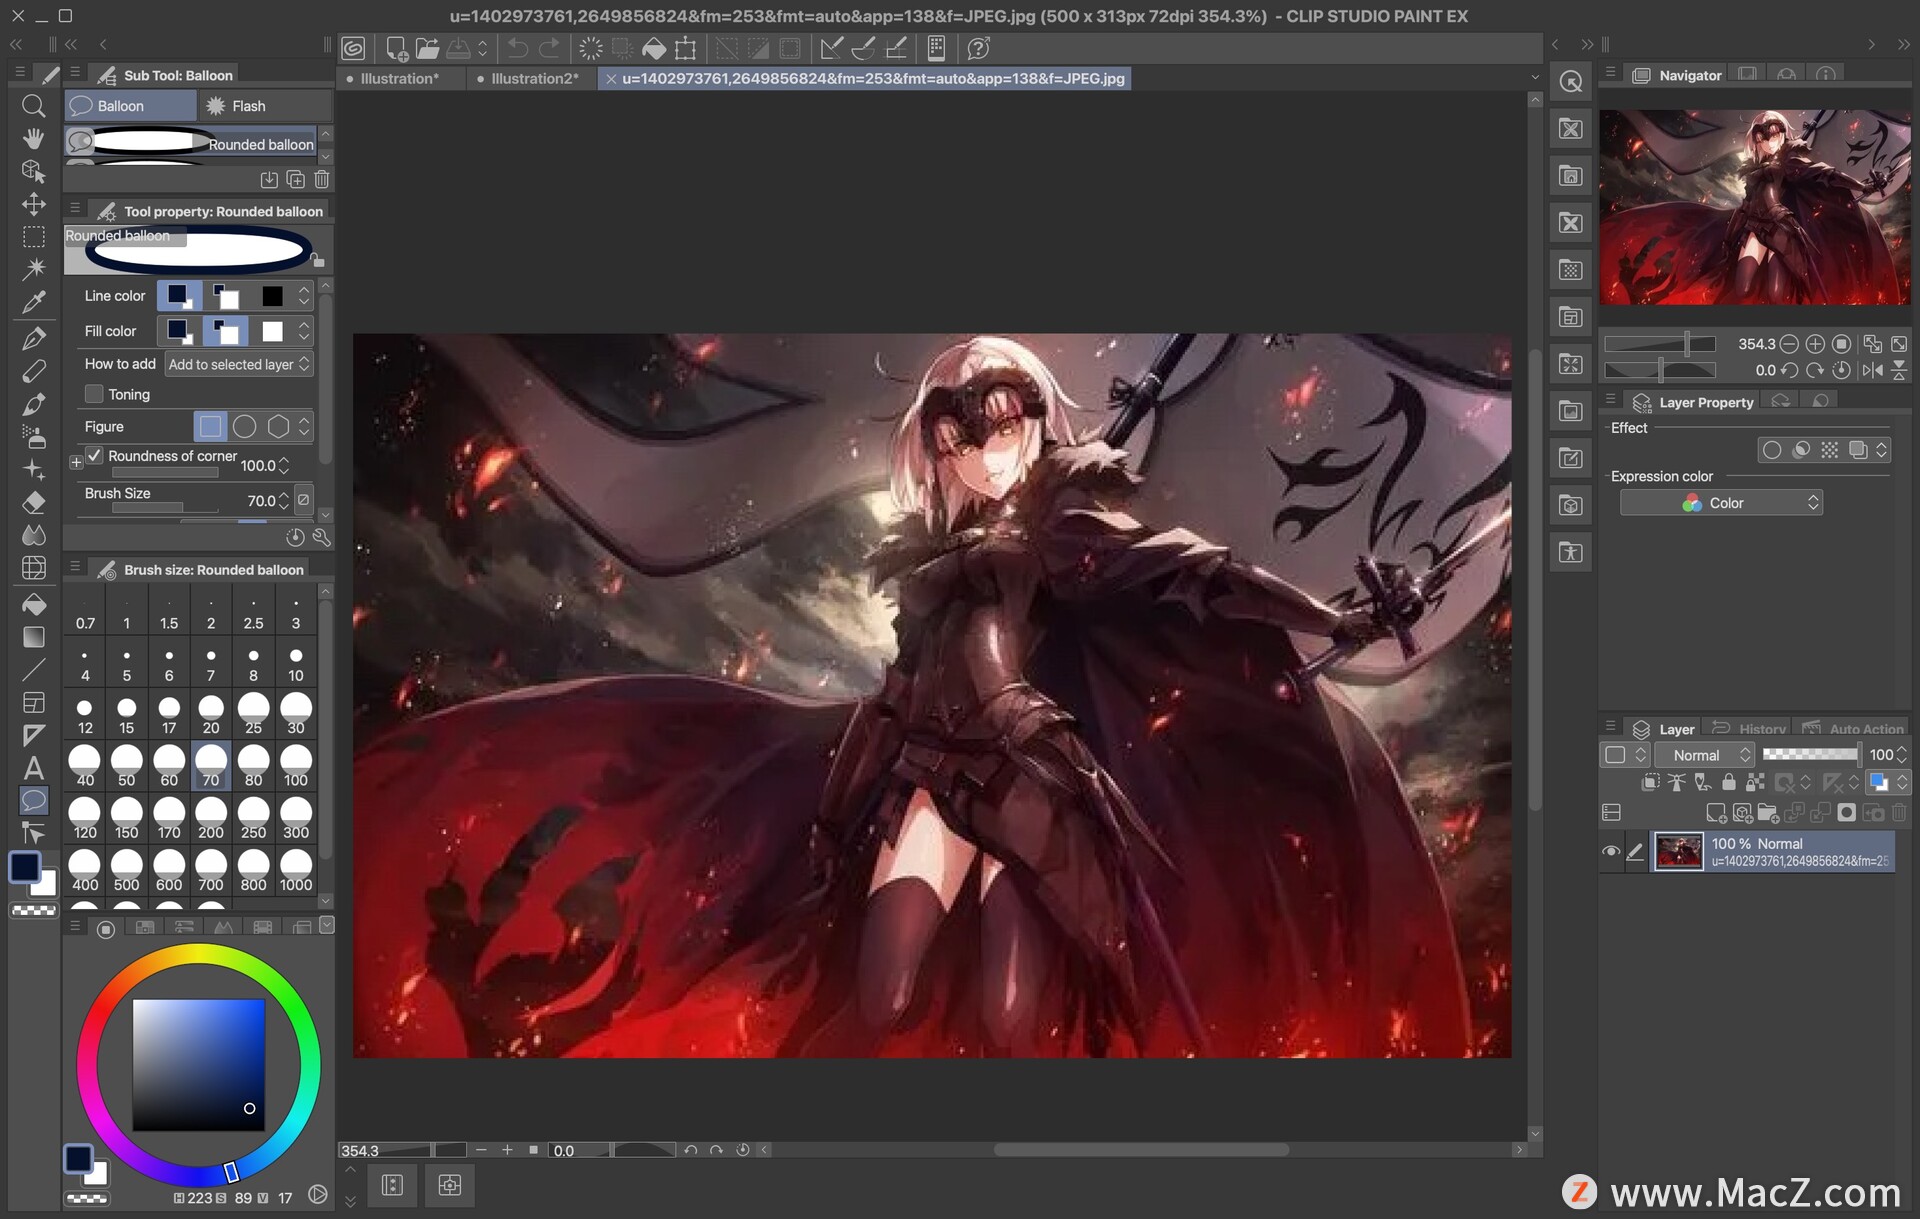Viewport: 1920px width, 1219px height.
Task: Click the Open file folder icon
Action: coord(427,48)
